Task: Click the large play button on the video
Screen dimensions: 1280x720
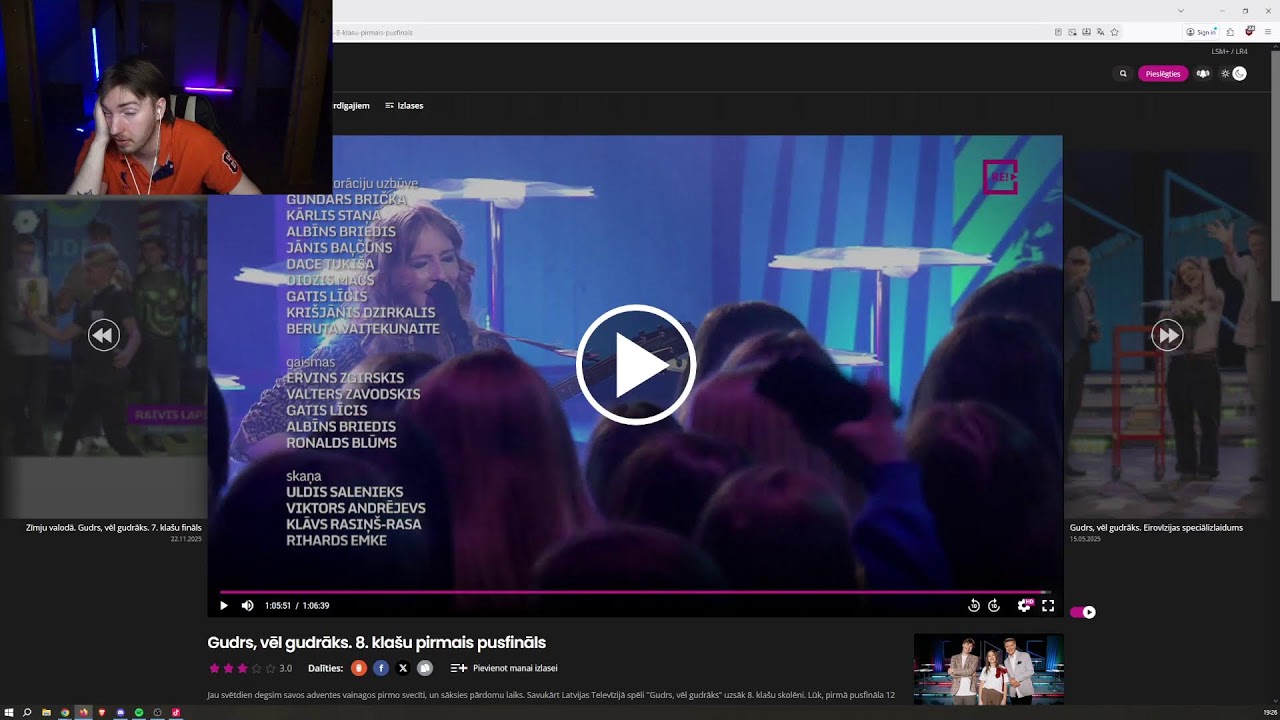Action: (x=635, y=365)
